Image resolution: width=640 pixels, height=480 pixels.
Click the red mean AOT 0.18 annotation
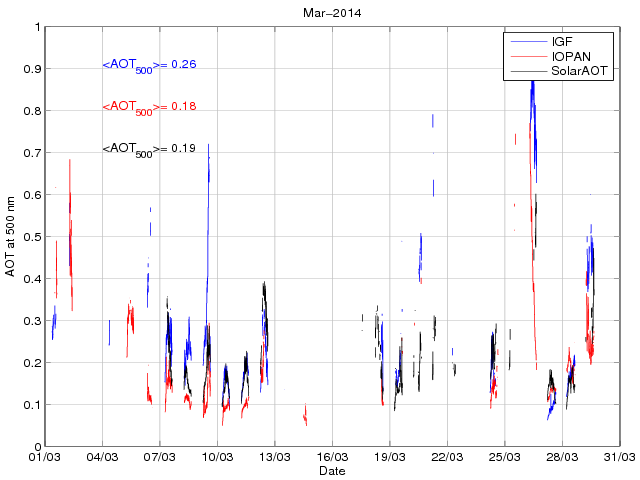[x=149, y=108]
